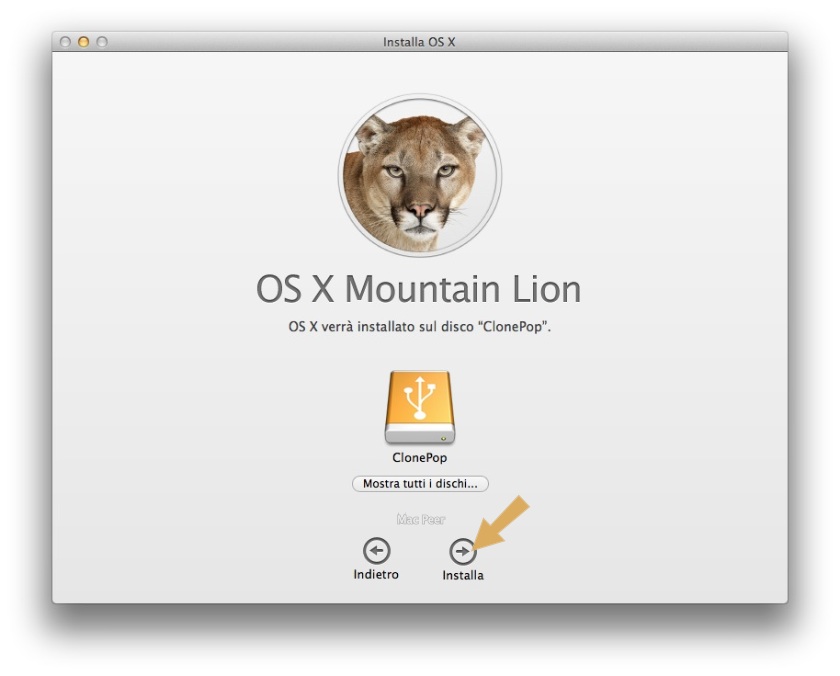Click the OS X Mountain Lion heading
Image resolution: width=840 pixels, height=676 pixels.
(x=419, y=289)
